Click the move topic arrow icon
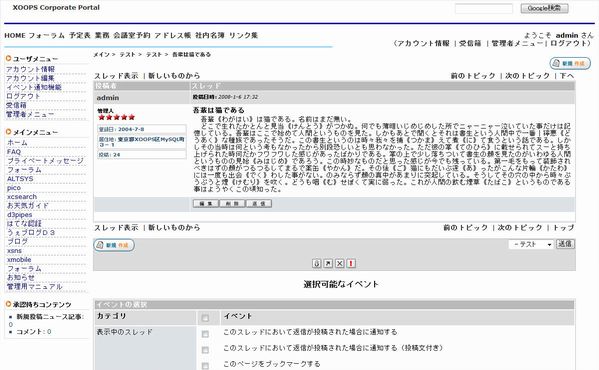This screenshot has height=370, width=599. coord(328,263)
